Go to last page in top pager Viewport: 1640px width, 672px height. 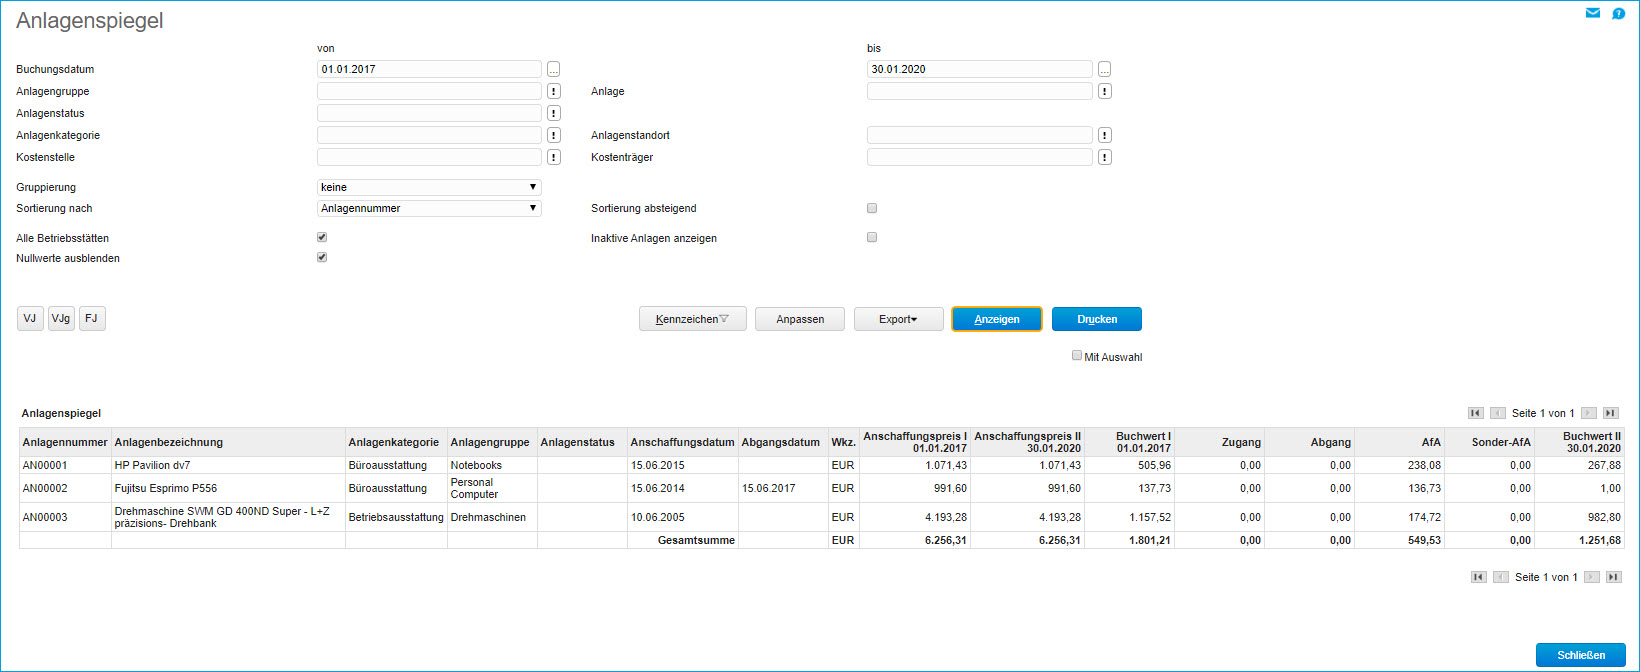(x=1610, y=413)
